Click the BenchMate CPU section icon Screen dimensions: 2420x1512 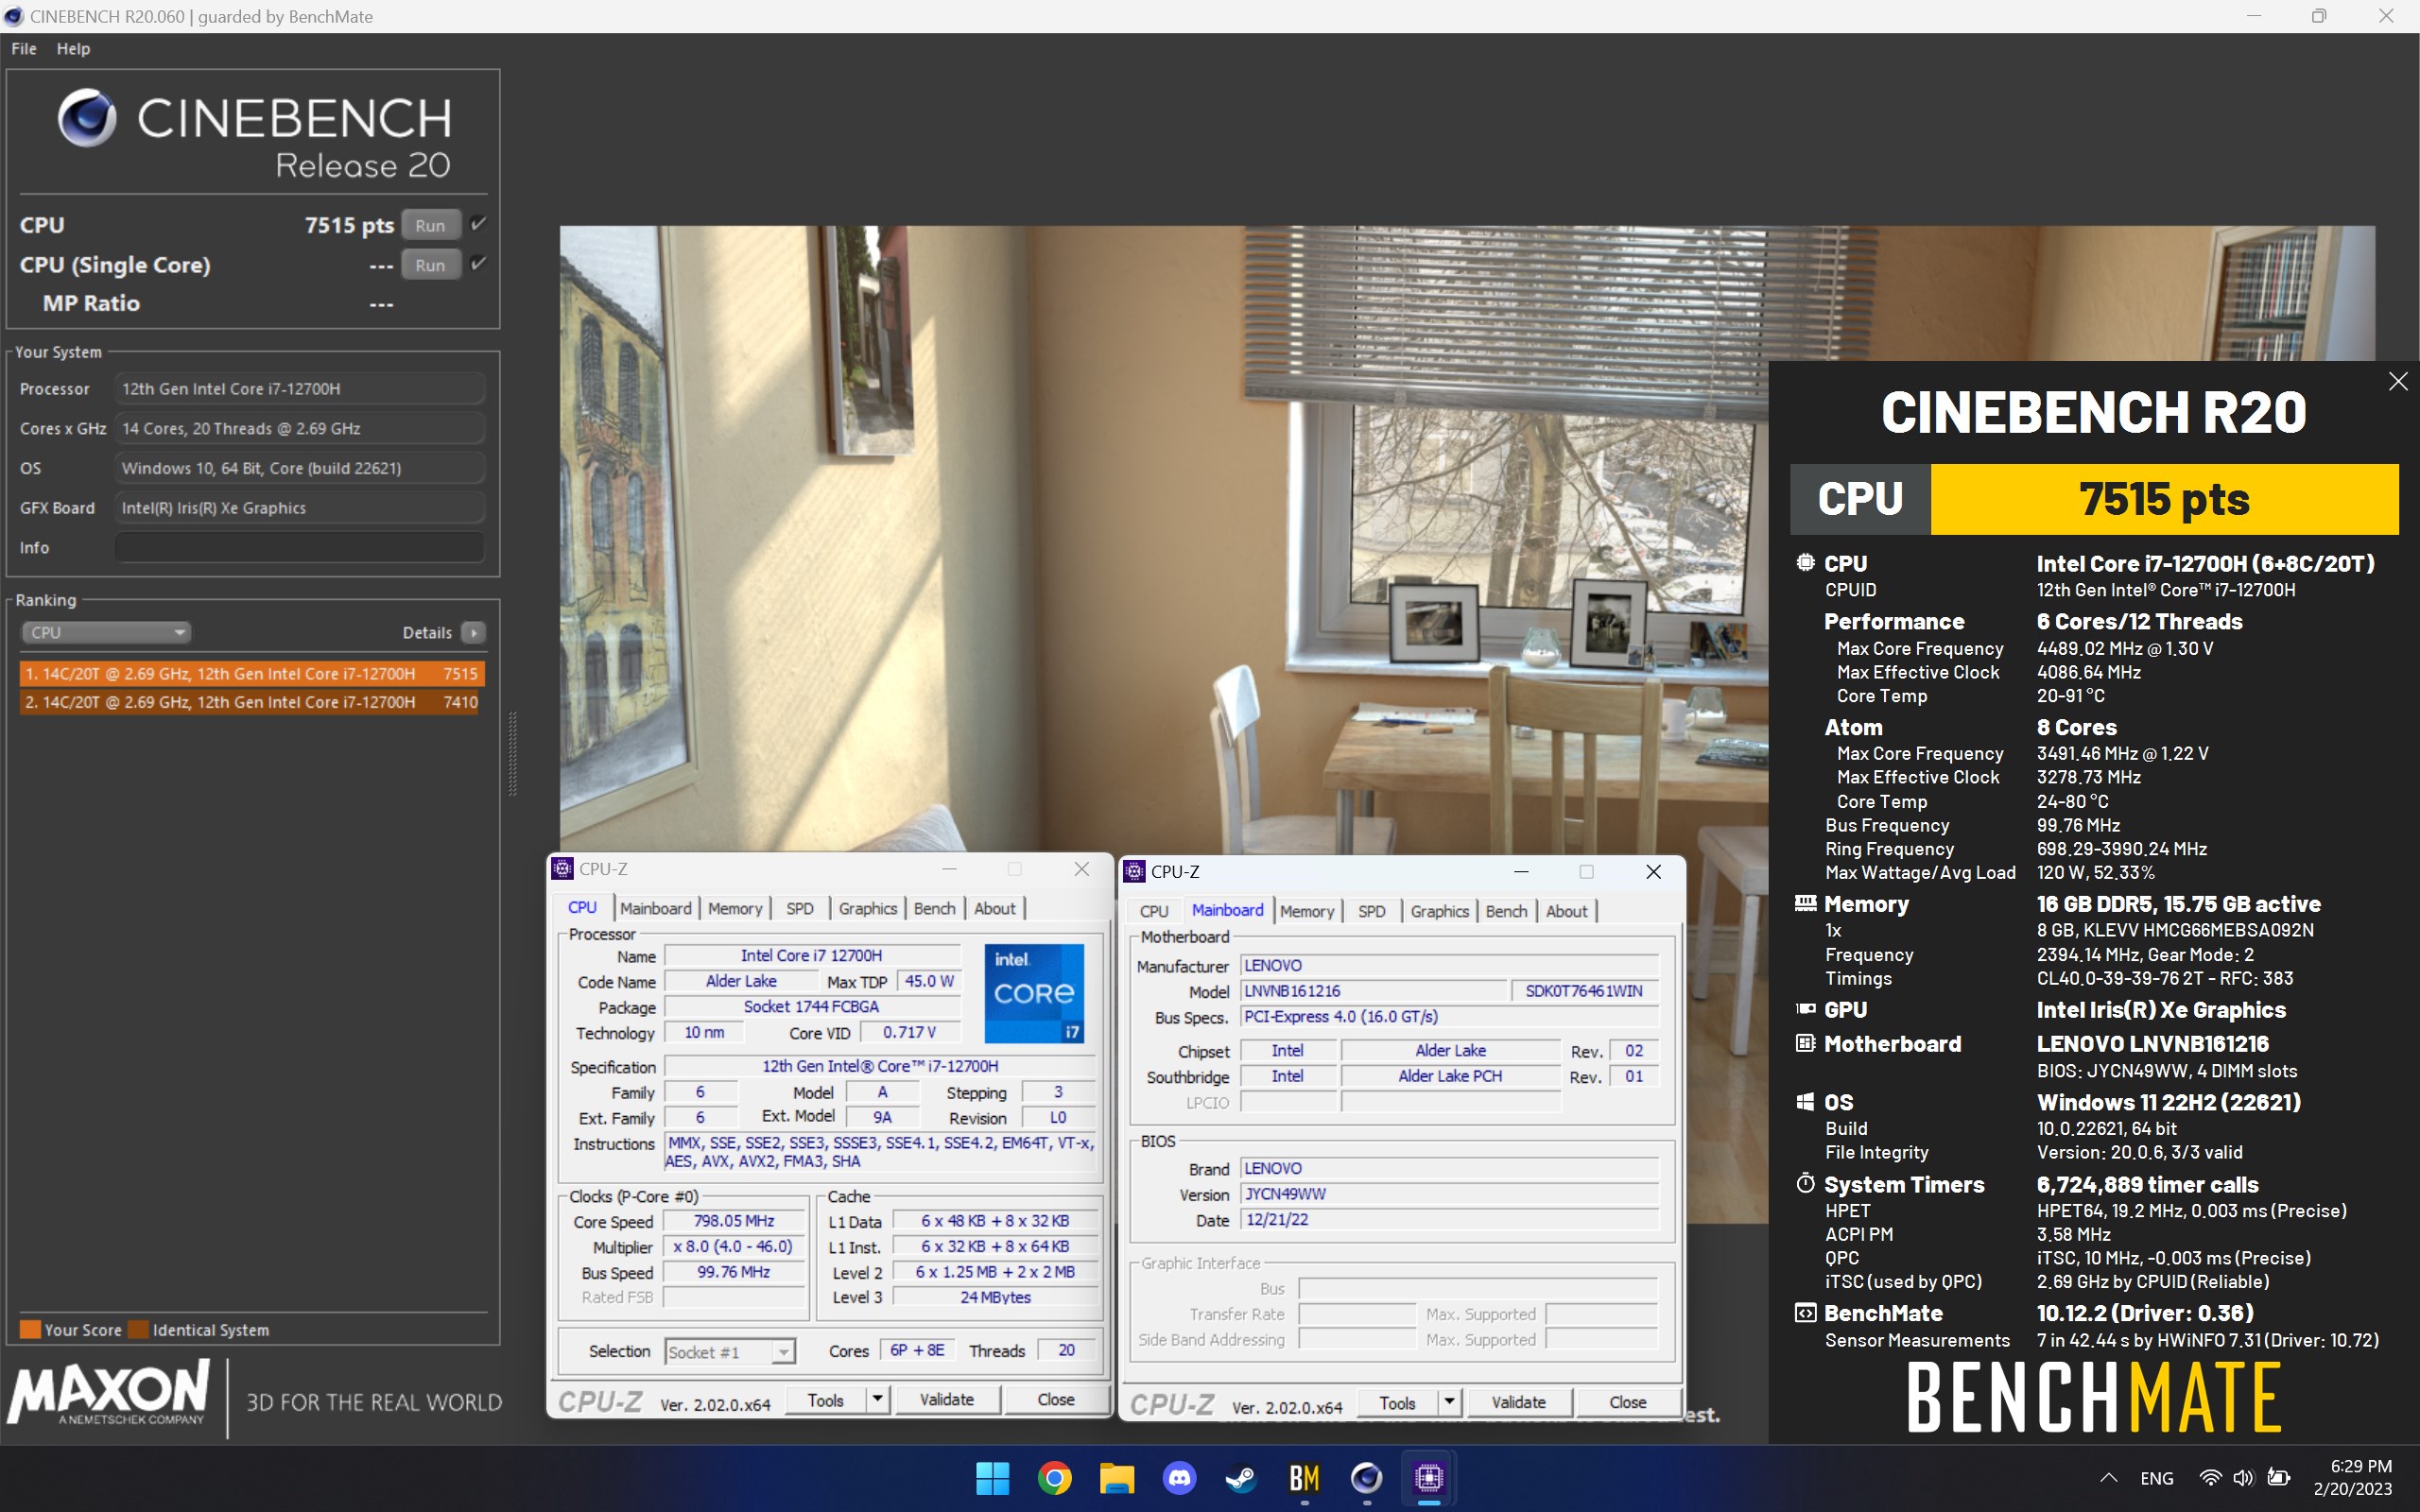point(1805,562)
